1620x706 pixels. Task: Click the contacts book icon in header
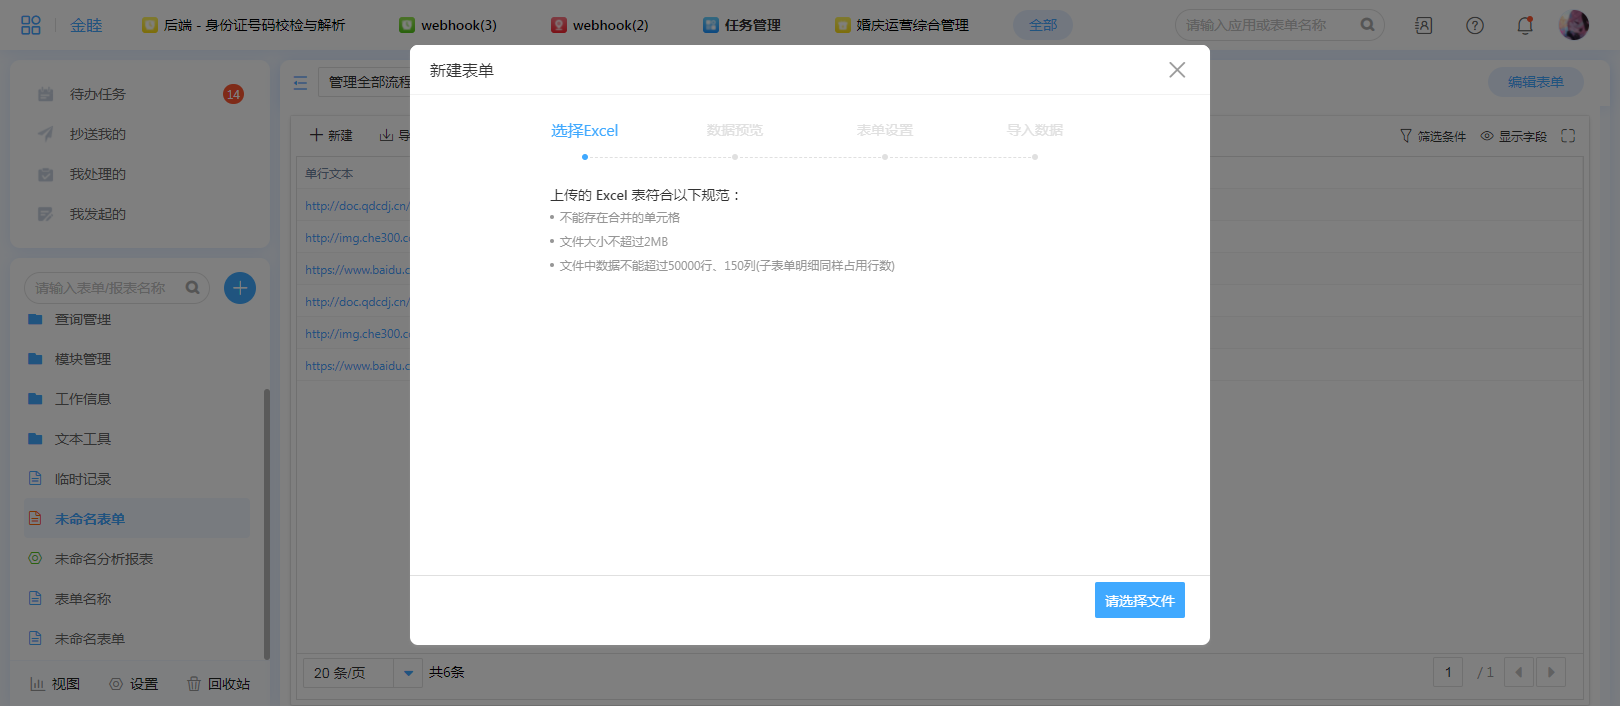(x=1424, y=25)
